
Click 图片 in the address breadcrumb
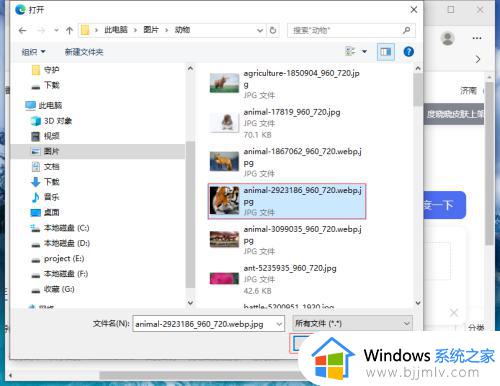[x=151, y=30]
